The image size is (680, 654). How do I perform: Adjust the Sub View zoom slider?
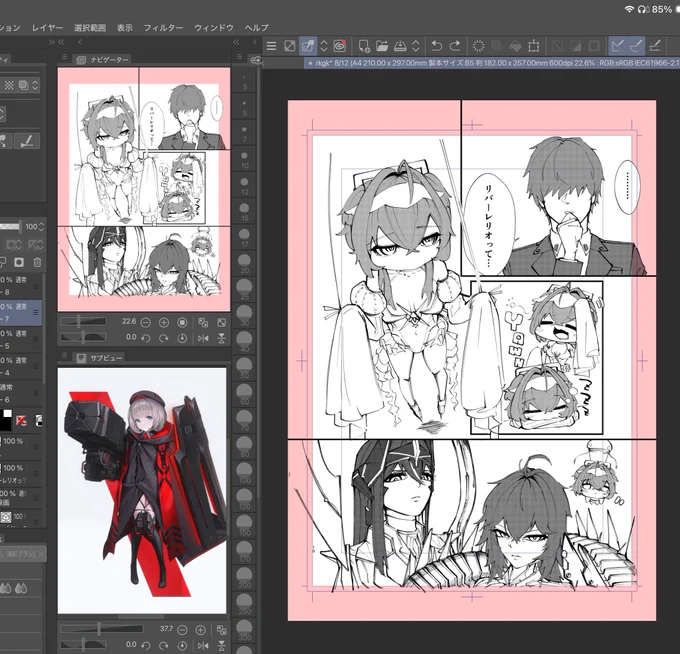(101, 629)
